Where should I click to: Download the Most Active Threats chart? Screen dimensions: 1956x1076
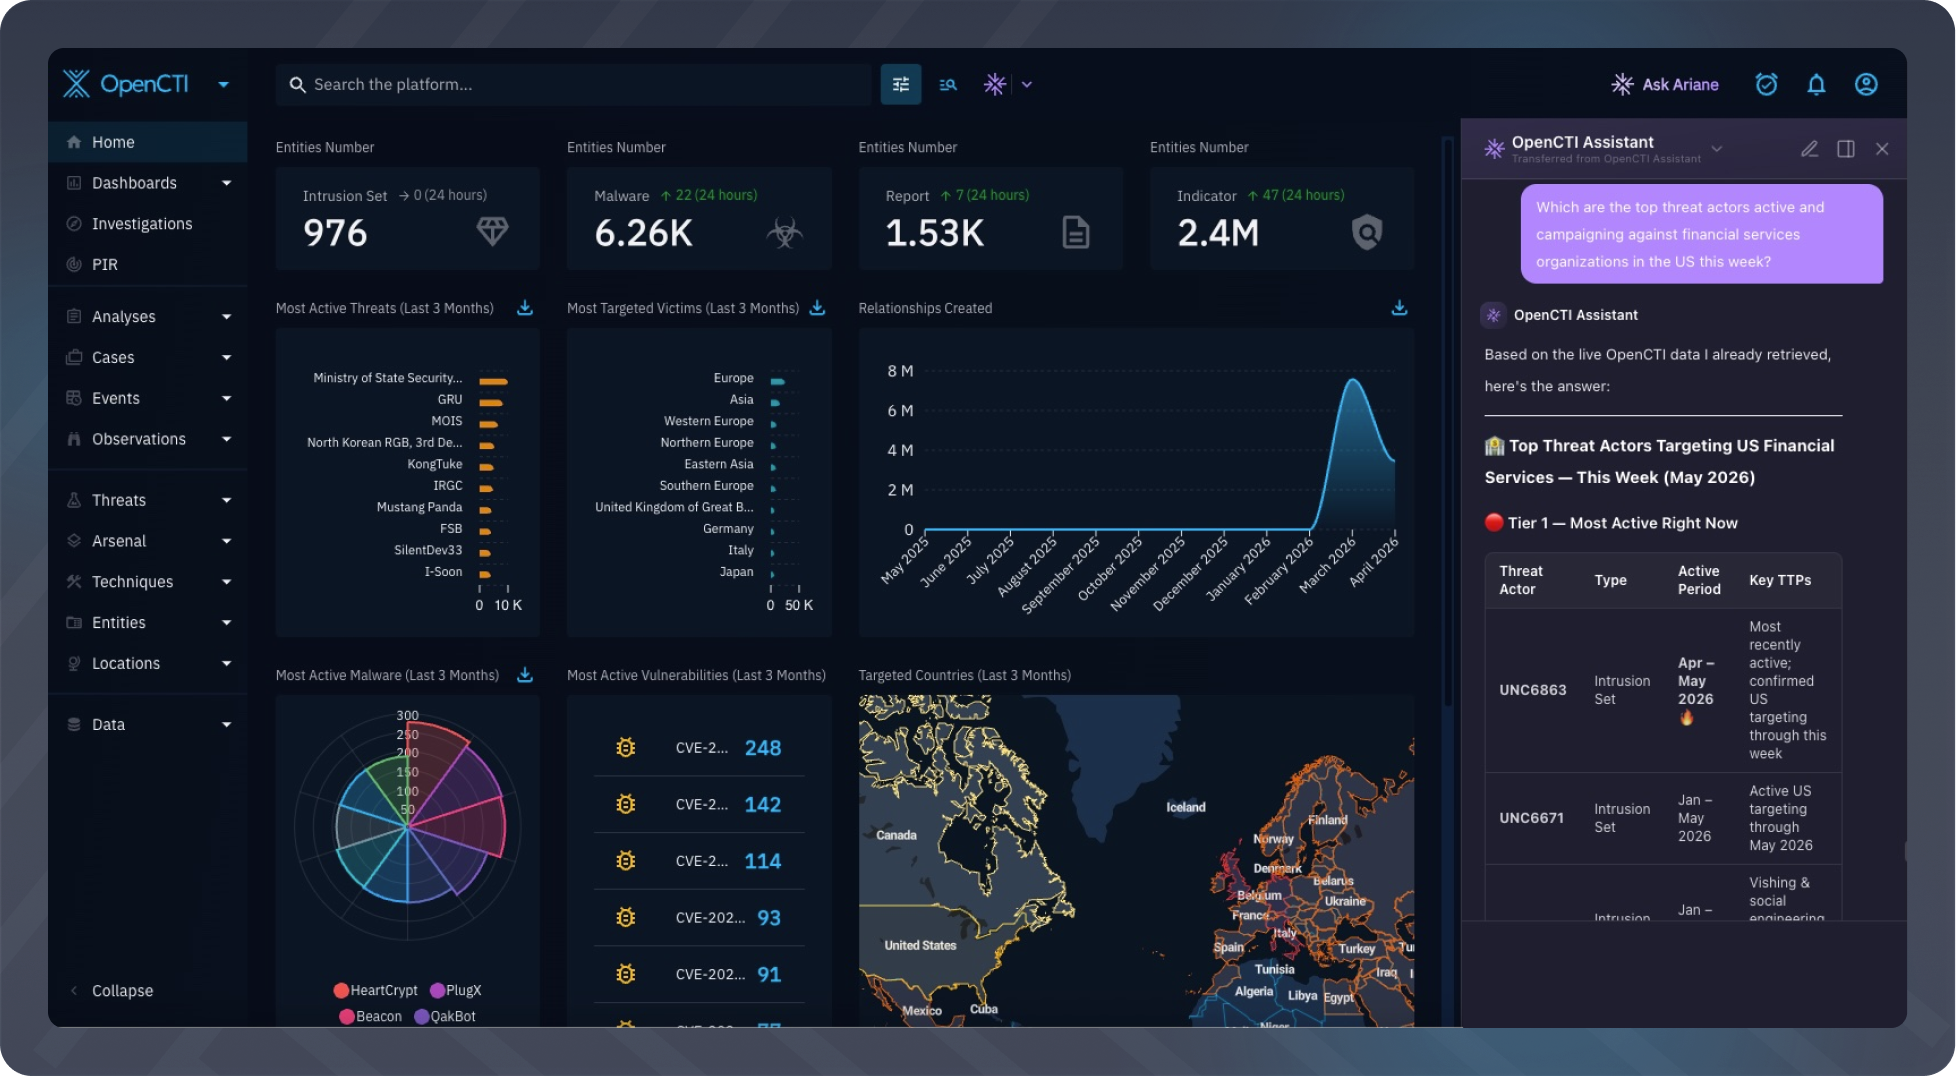tap(524, 308)
